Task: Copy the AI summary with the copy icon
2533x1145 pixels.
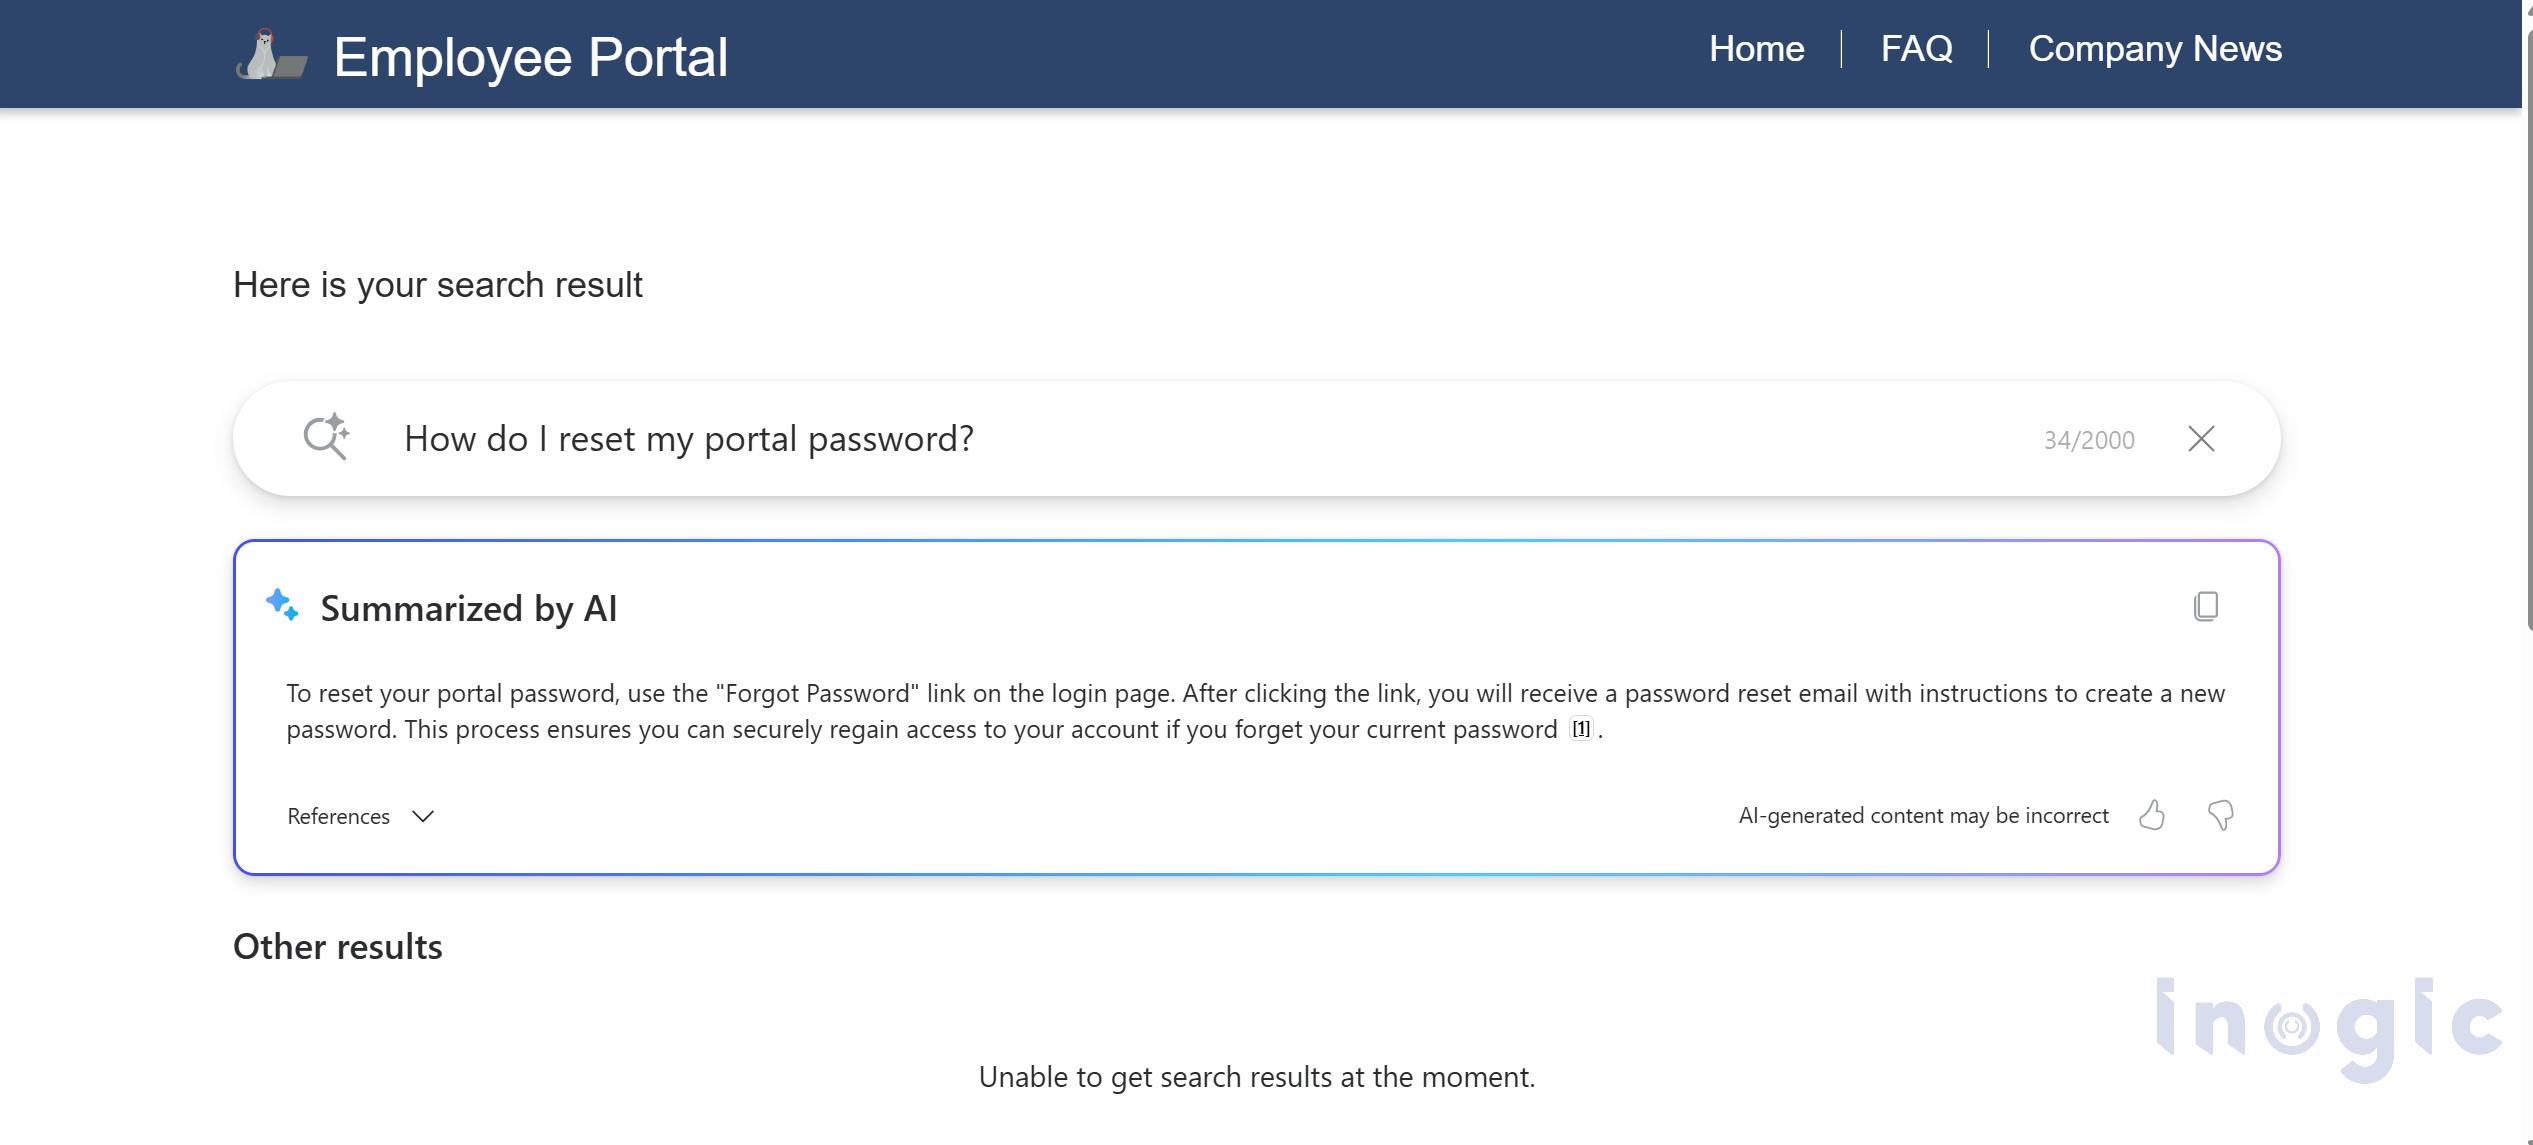Action: [2205, 606]
